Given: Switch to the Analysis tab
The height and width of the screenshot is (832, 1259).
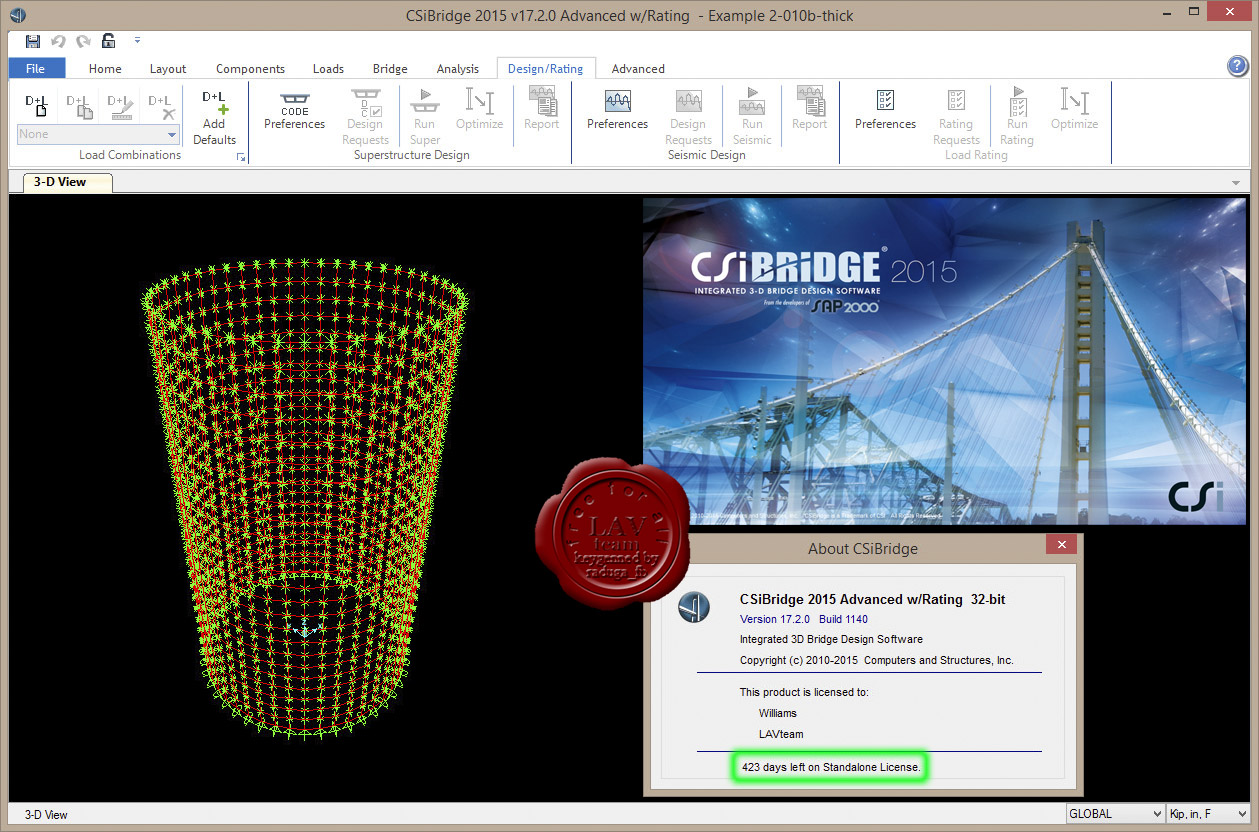Looking at the screenshot, I should point(458,69).
